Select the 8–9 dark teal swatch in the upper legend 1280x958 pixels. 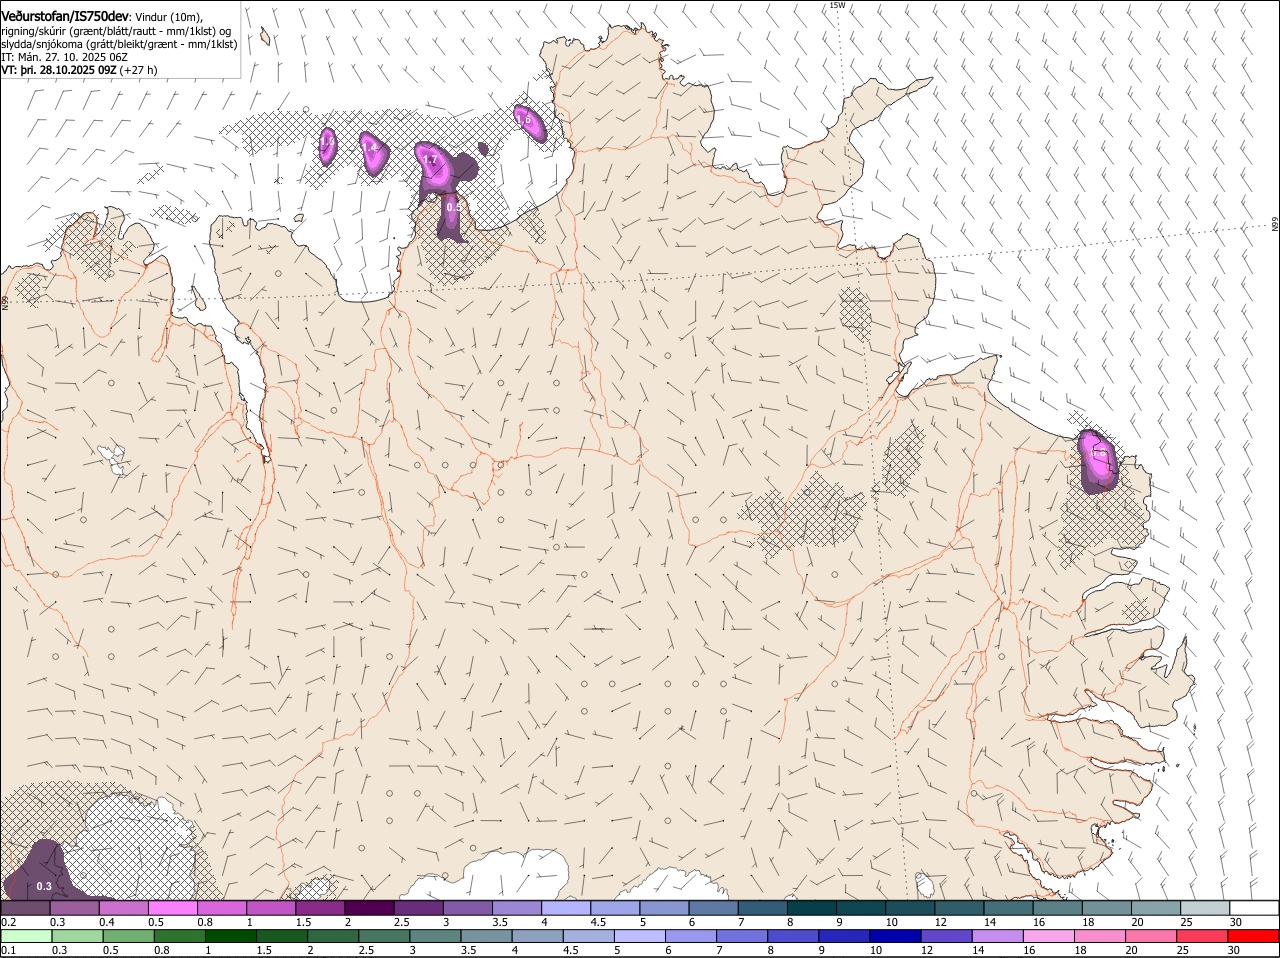tap(812, 907)
